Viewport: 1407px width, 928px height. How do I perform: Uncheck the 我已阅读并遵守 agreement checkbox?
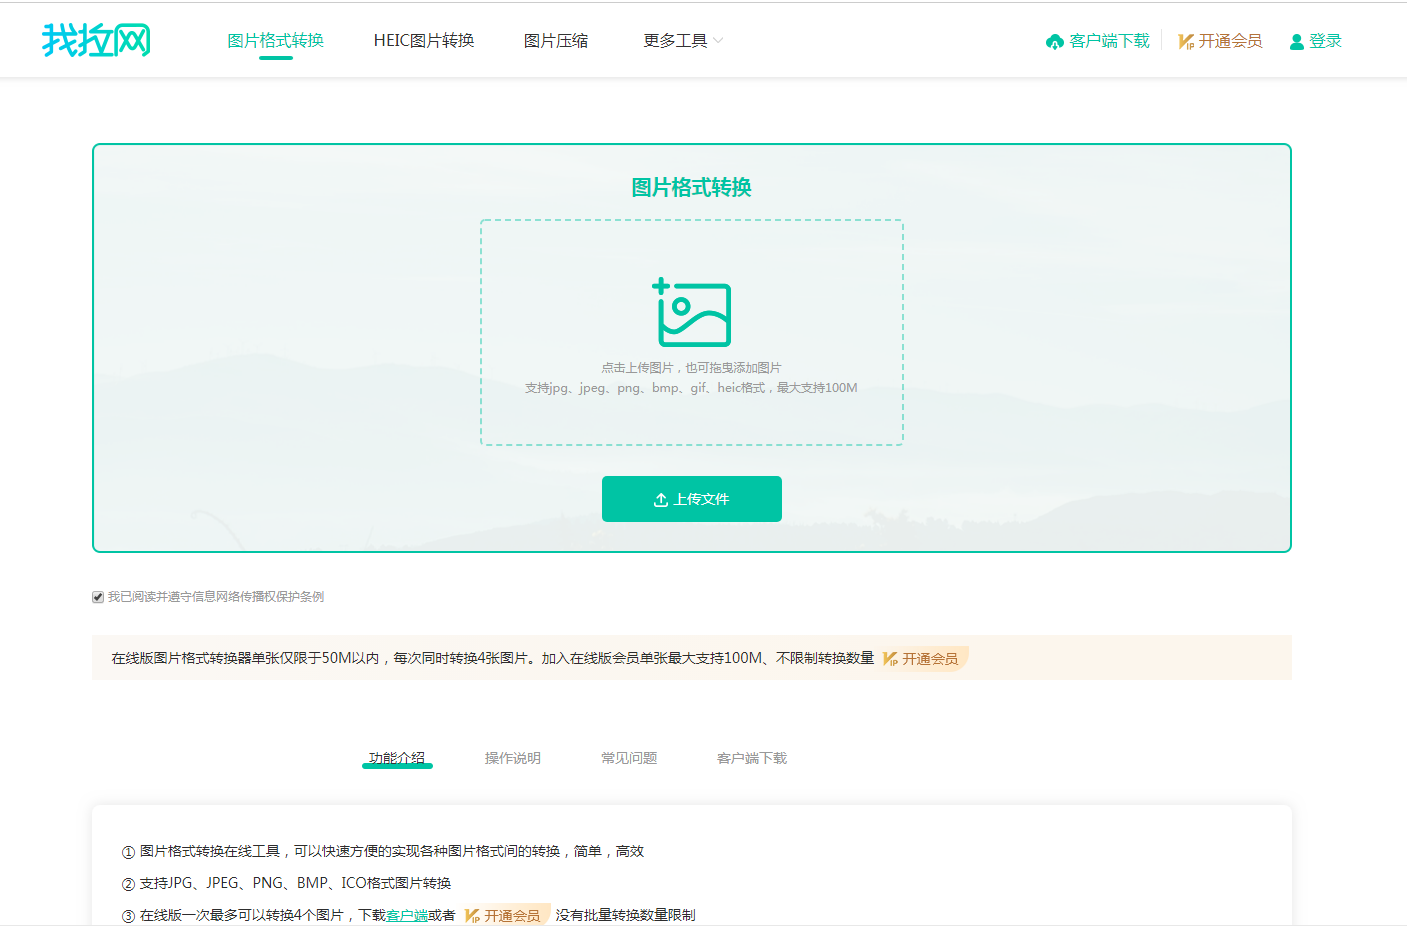click(x=98, y=597)
